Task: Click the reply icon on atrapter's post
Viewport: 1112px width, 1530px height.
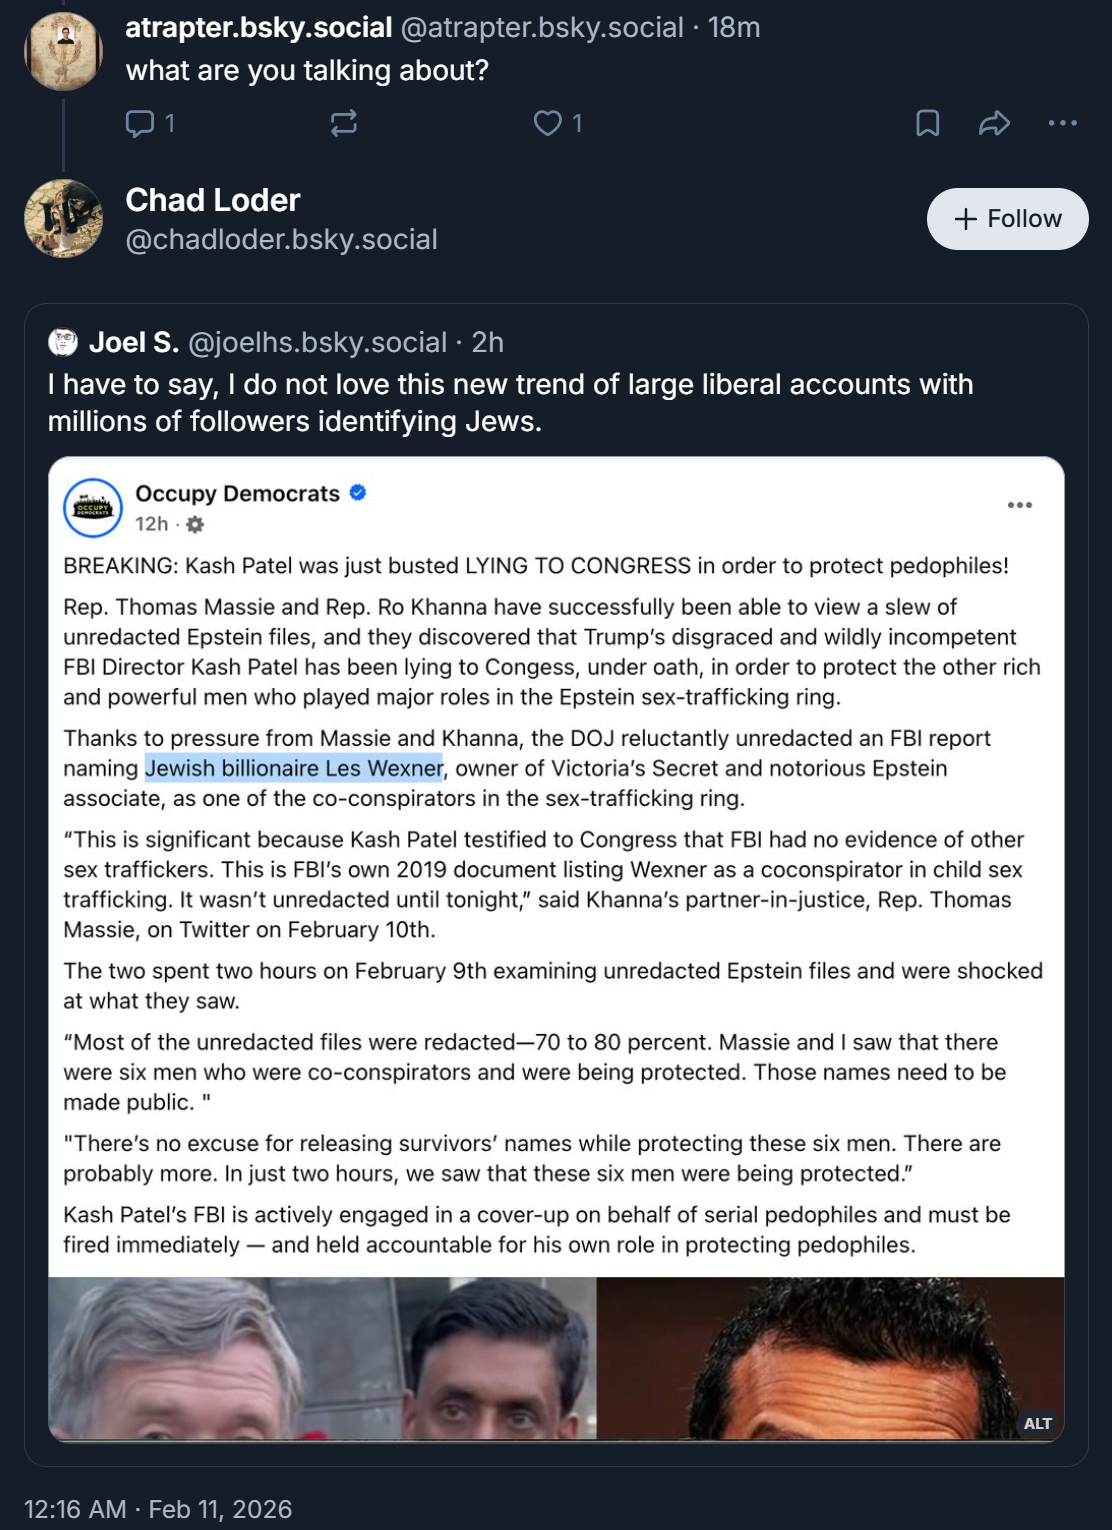Action: tap(140, 123)
